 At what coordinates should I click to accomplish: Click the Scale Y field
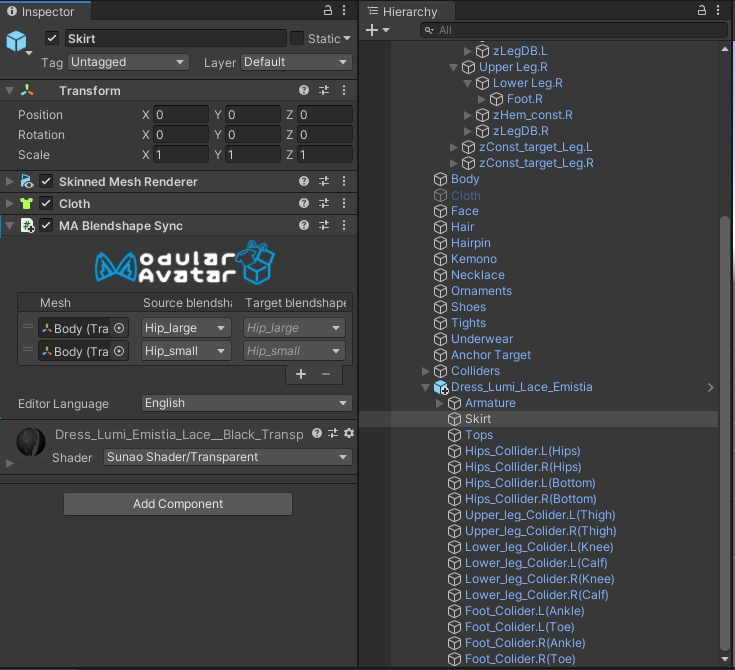point(253,154)
